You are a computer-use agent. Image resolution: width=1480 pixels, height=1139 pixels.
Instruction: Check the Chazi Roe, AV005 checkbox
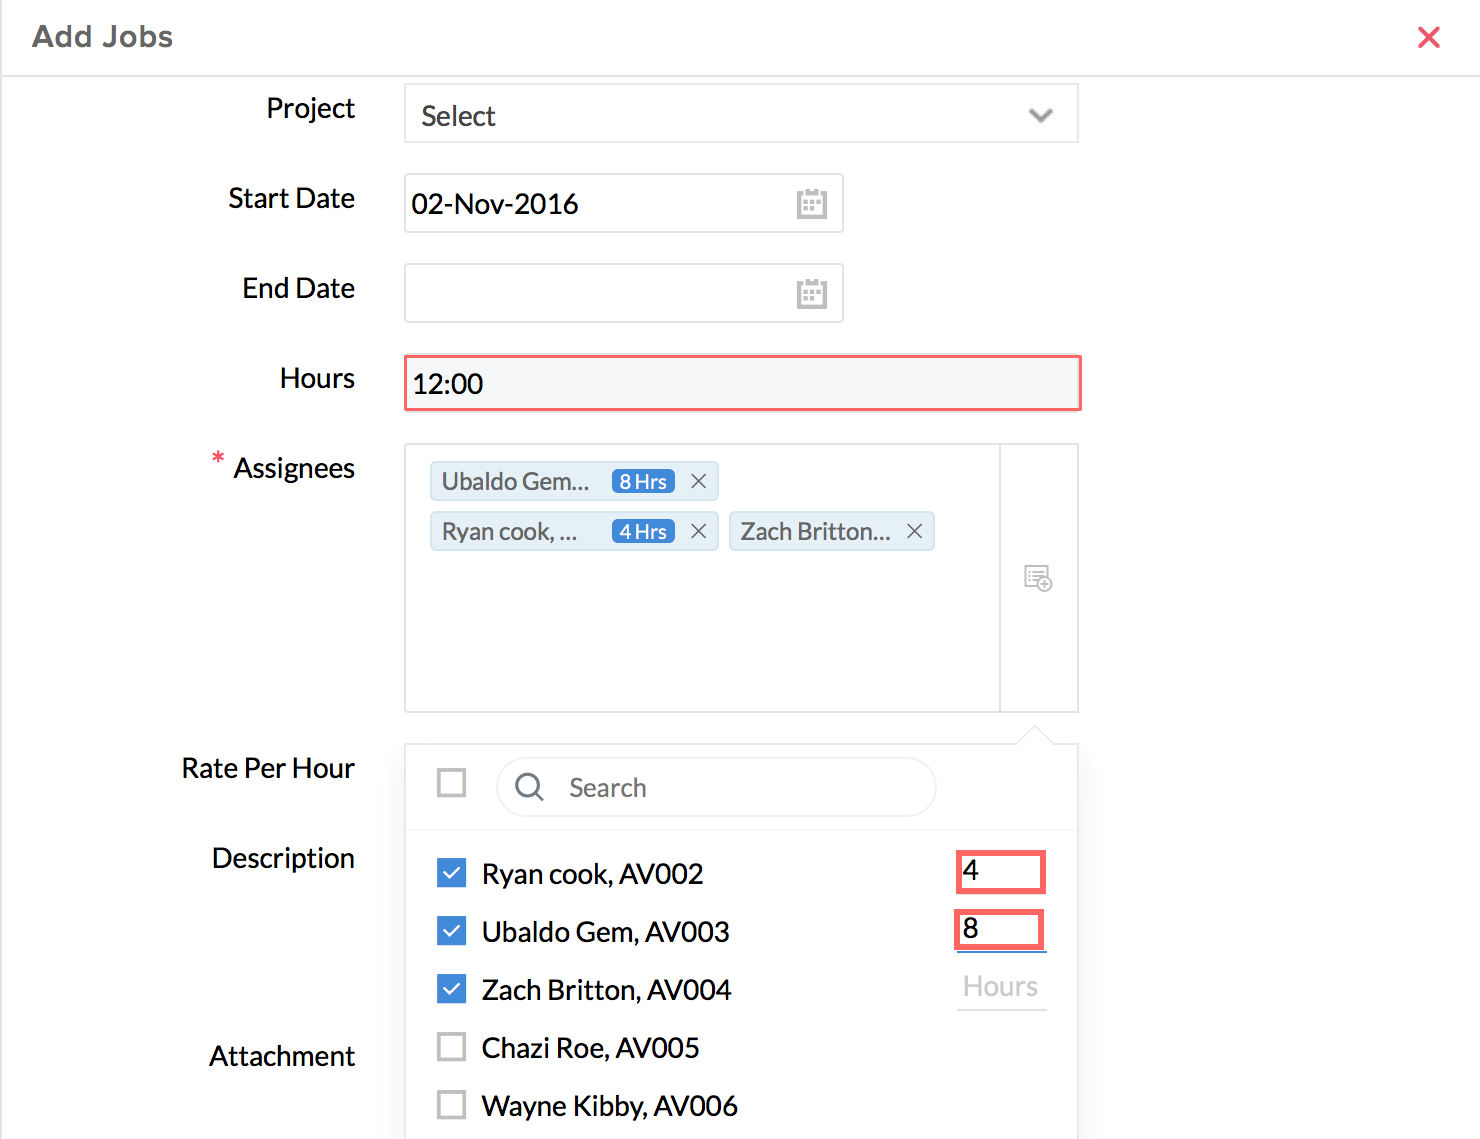click(452, 1047)
